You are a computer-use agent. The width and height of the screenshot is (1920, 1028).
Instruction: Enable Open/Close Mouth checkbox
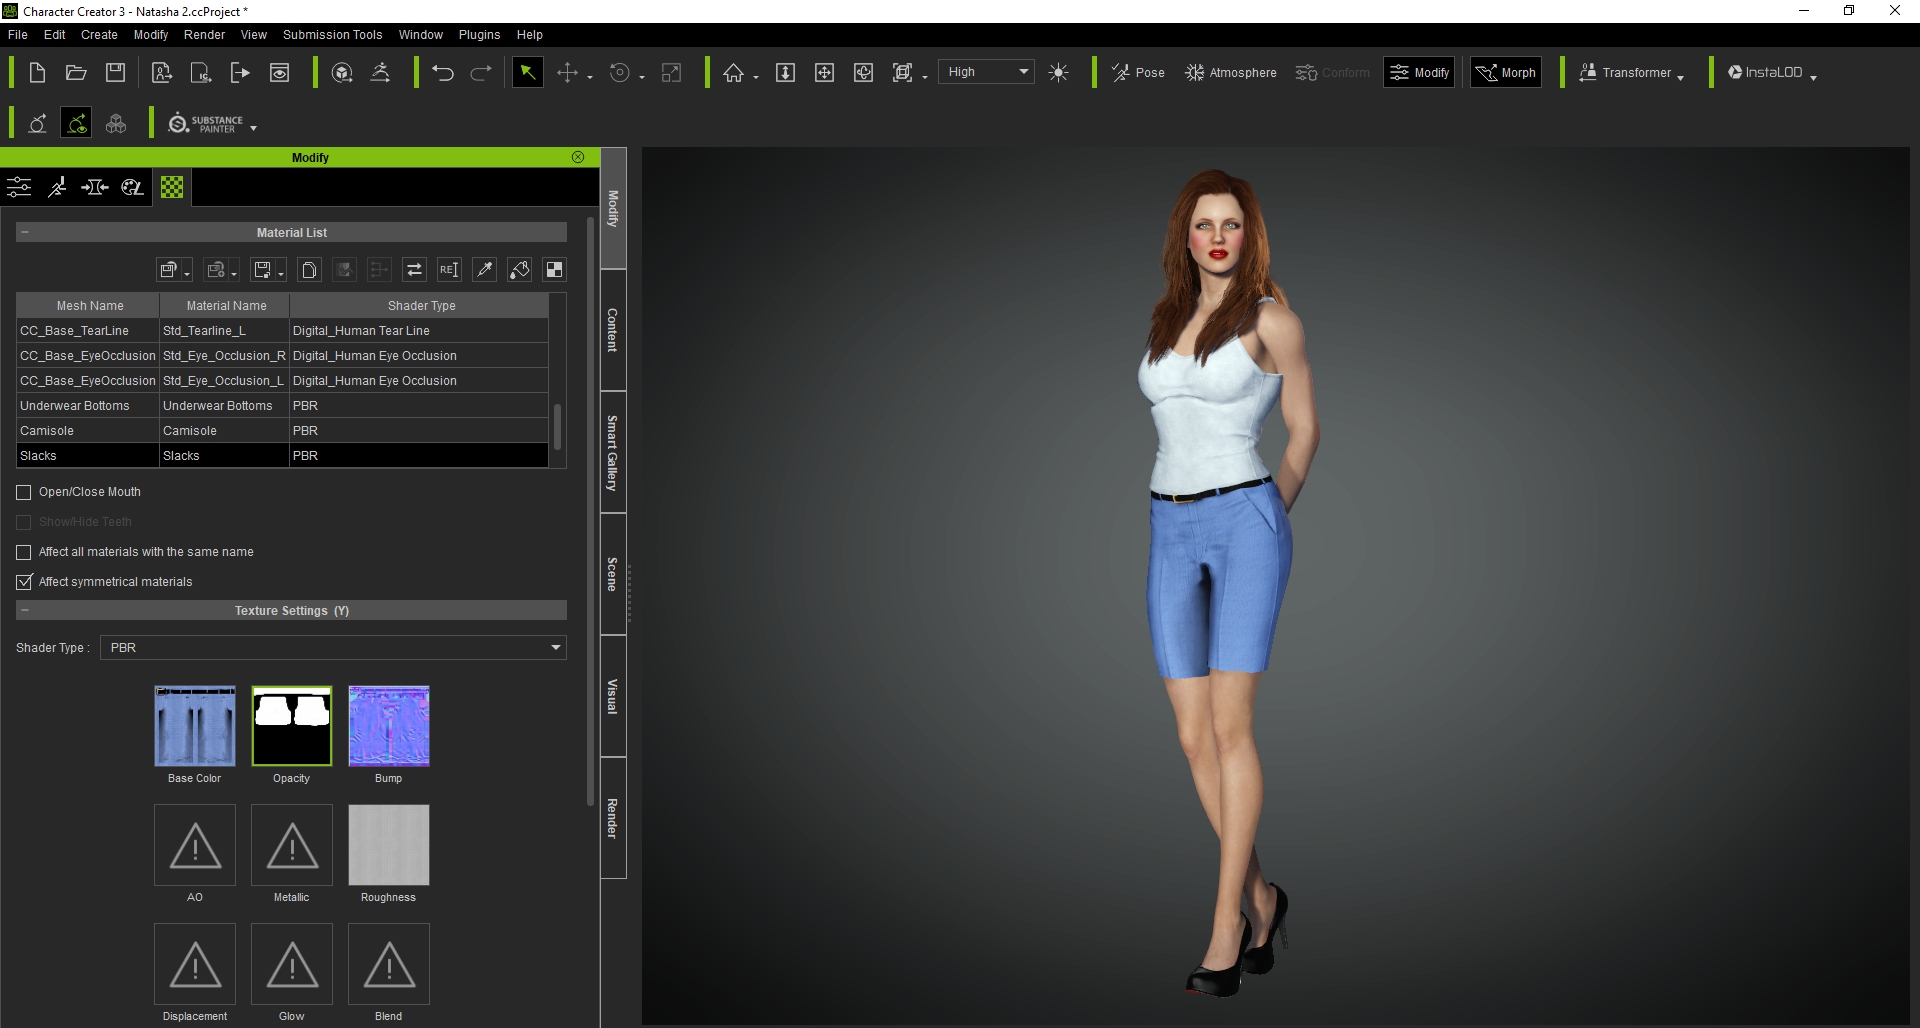pos(24,492)
